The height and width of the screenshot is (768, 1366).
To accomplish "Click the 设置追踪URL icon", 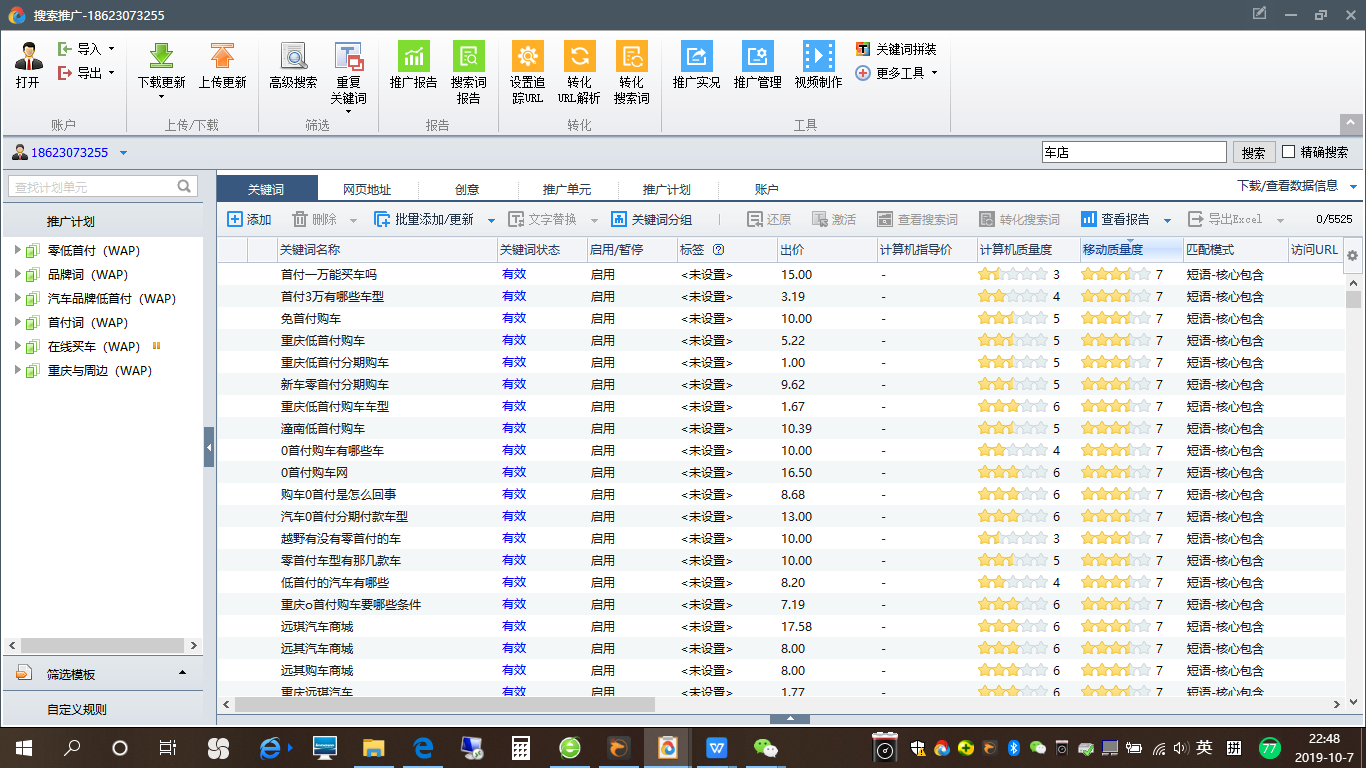I will 527,57.
